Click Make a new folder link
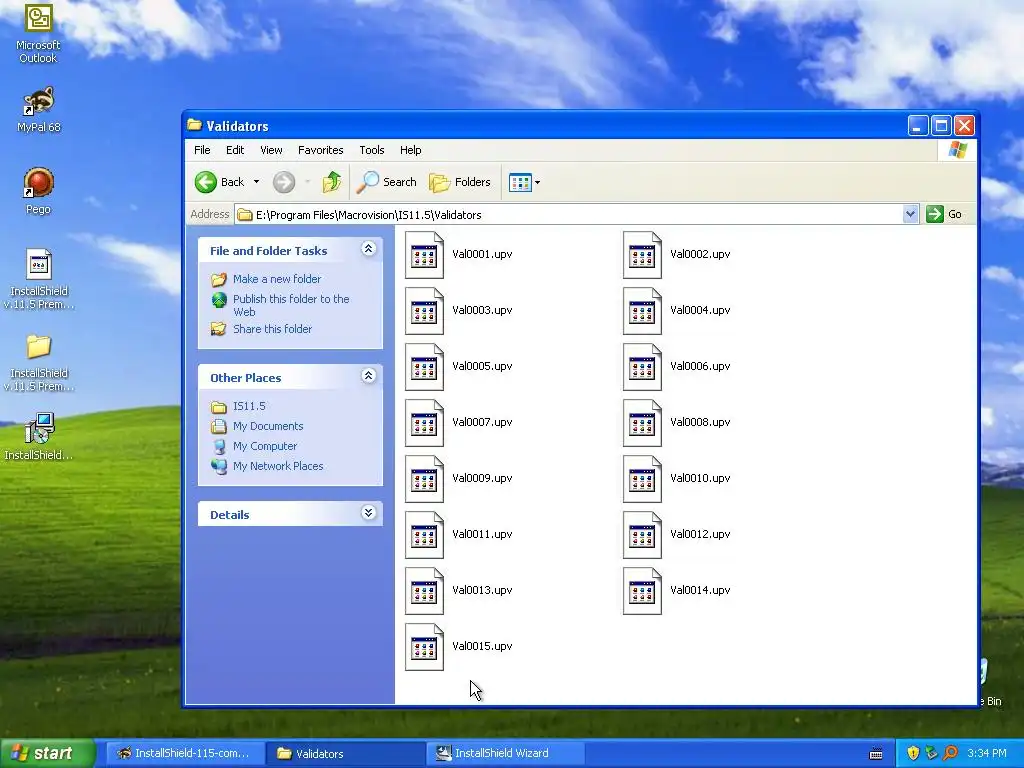 coord(277,279)
